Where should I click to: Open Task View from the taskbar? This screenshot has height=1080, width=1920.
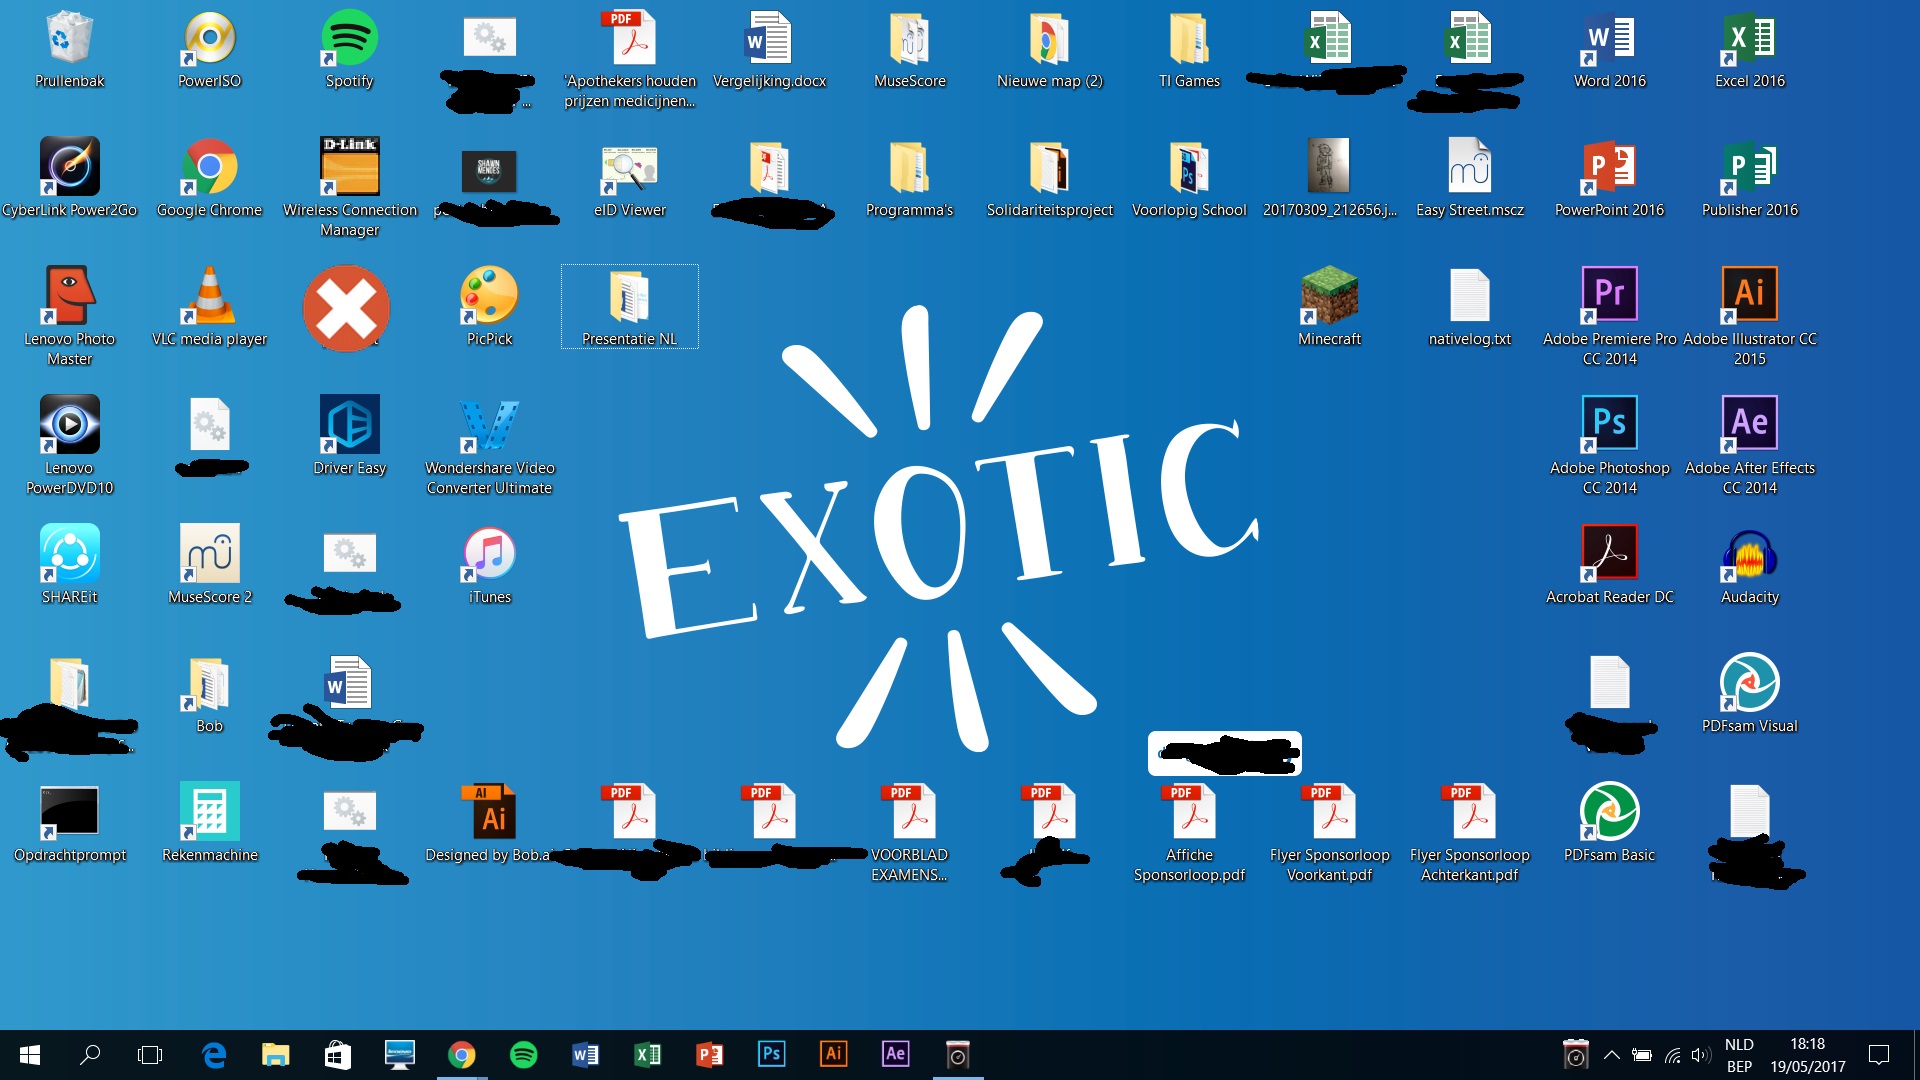(x=150, y=1055)
